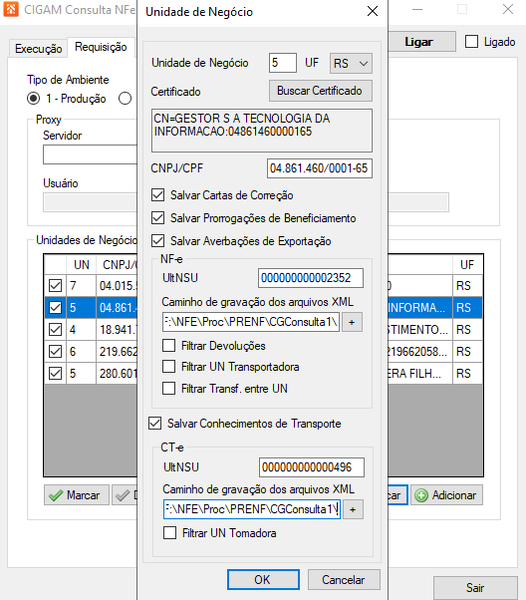Image resolution: width=526 pixels, height=600 pixels.
Task: Switch to the Requisição tab
Action: tap(101, 47)
